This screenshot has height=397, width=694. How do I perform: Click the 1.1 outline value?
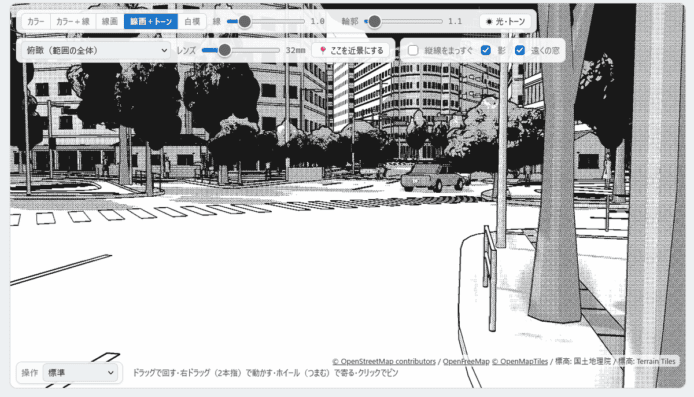tap(455, 21)
